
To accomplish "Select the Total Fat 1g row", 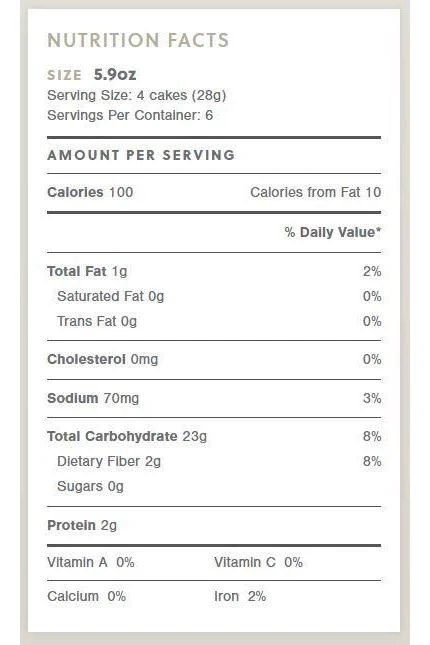I will (x=214, y=271).
